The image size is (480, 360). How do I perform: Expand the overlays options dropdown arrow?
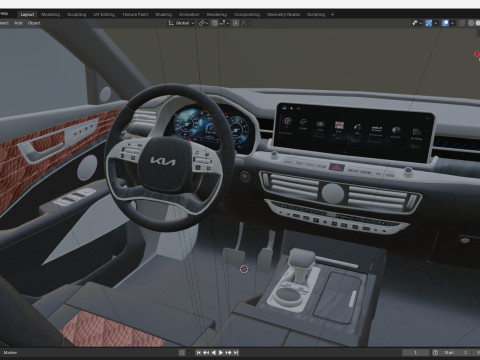[452, 23]
